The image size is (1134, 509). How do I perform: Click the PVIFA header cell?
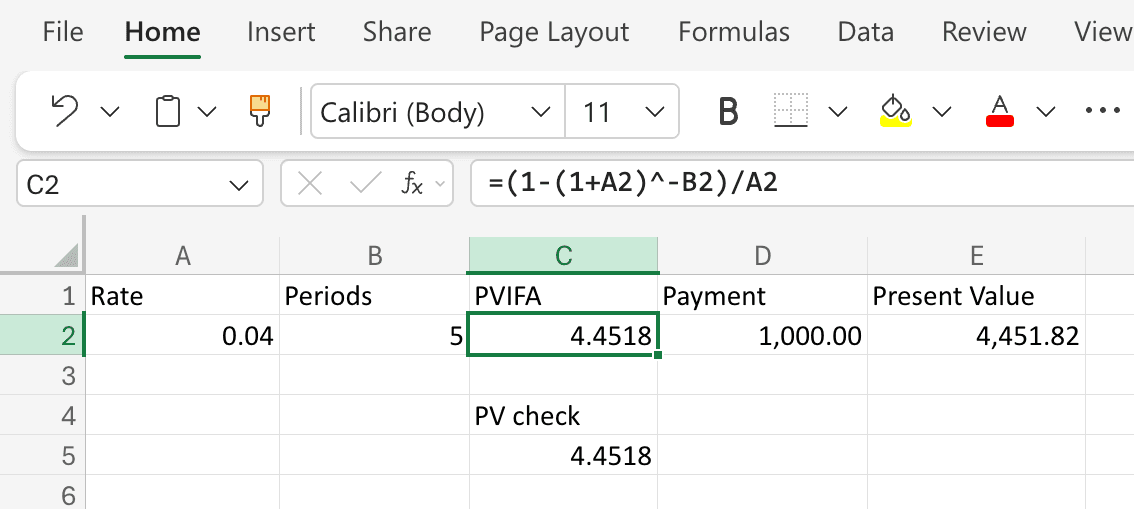(x=563, y=295)
